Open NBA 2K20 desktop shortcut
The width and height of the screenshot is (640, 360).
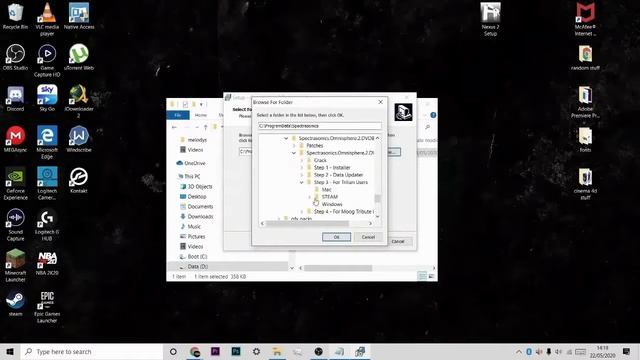(47, 262)
